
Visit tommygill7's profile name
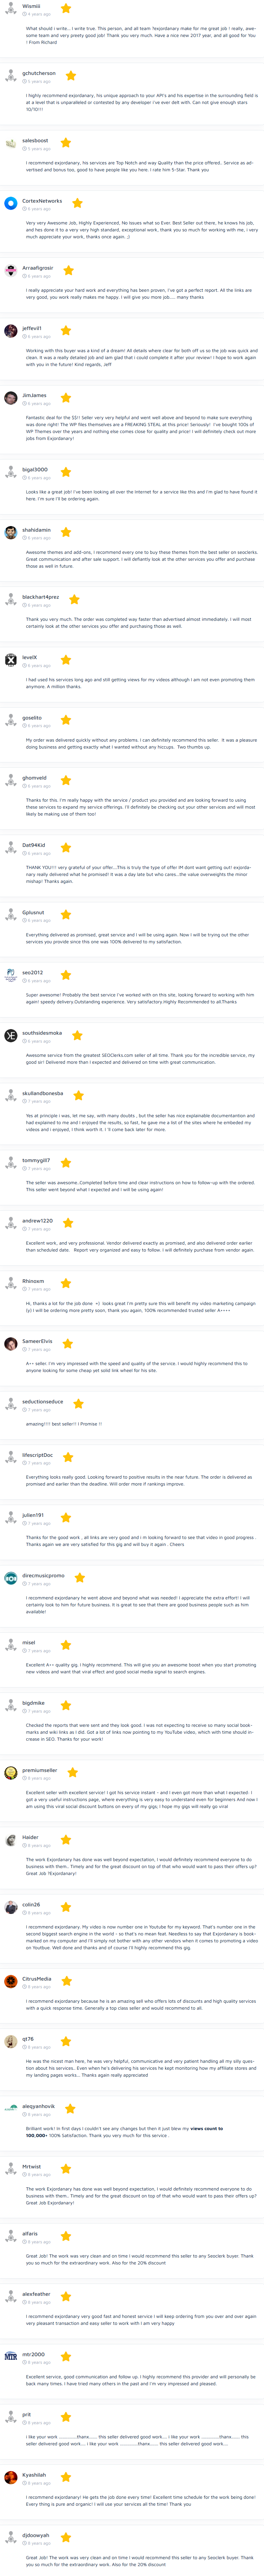36,1160
